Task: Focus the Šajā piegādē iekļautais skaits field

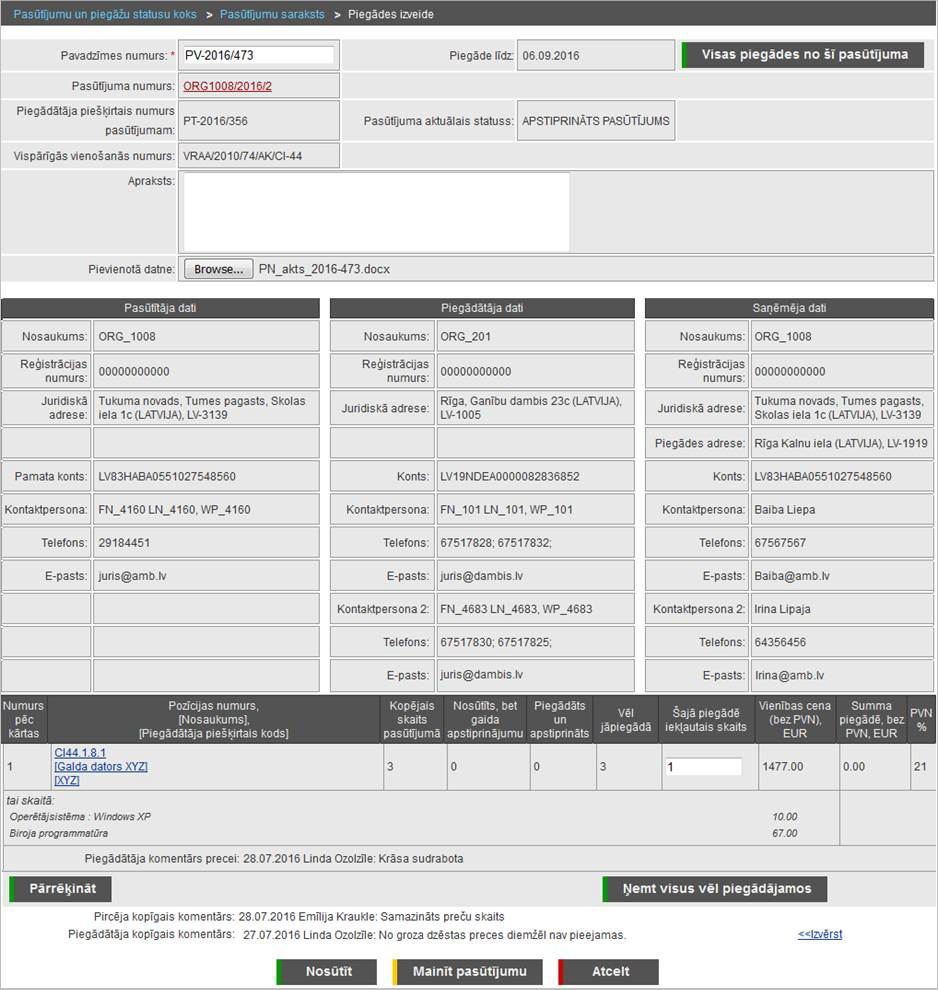Action: 703,767
